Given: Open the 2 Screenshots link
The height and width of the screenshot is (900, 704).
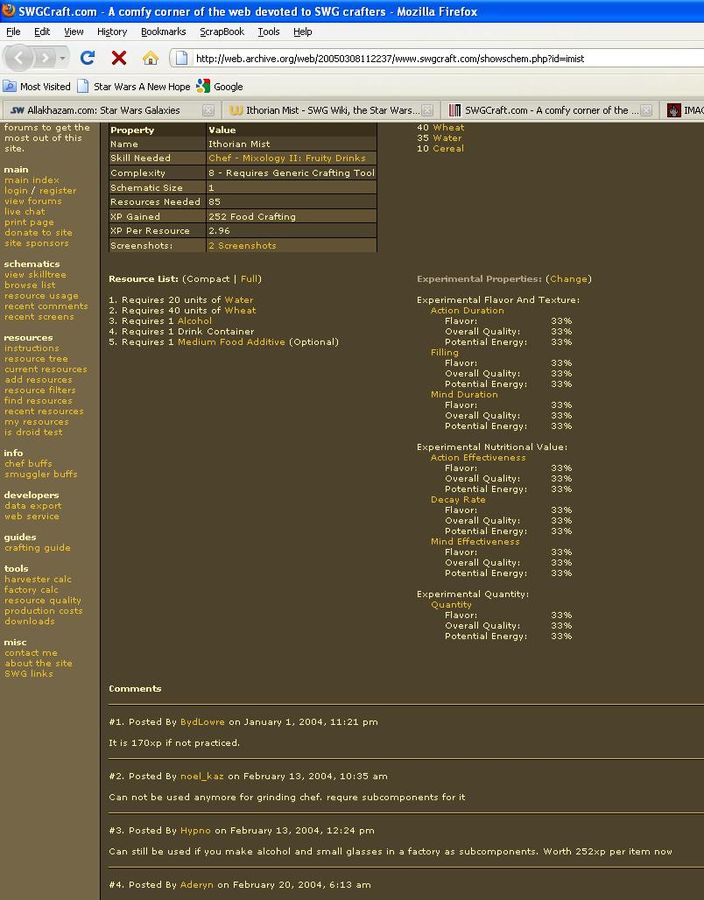Looking at the screenshot, I should click(242, 246).
